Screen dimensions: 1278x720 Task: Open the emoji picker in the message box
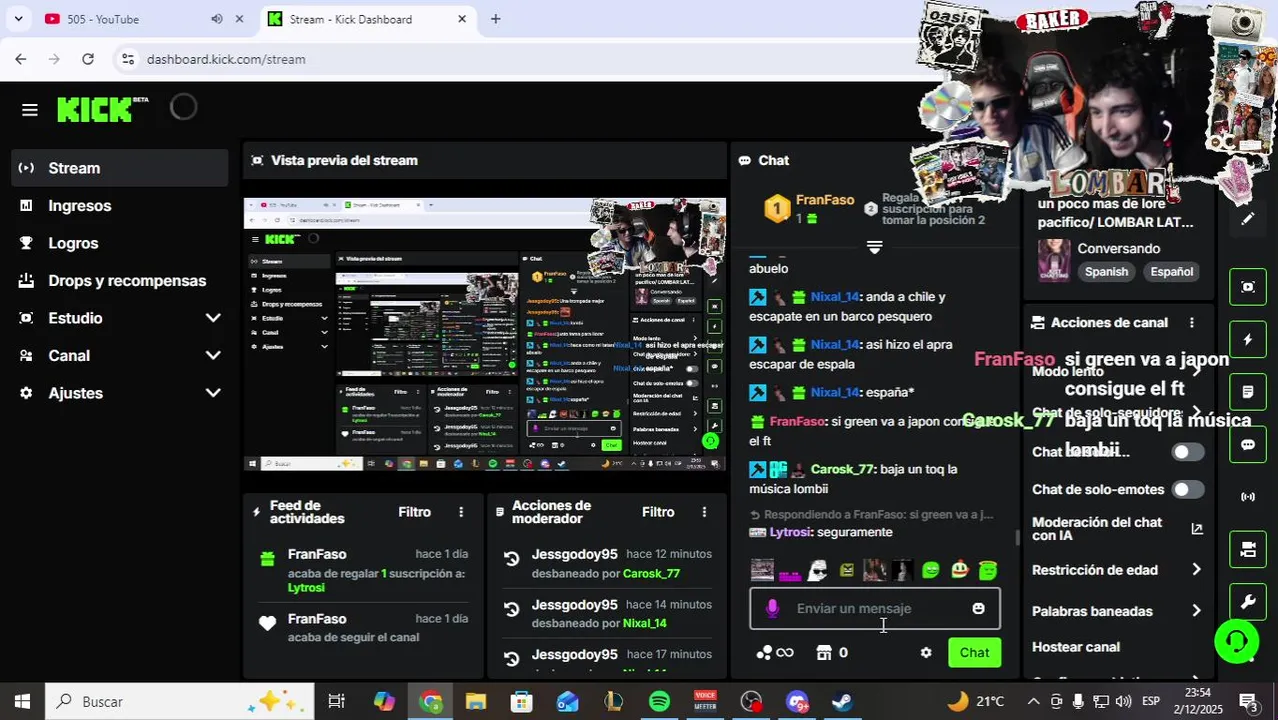978,608
